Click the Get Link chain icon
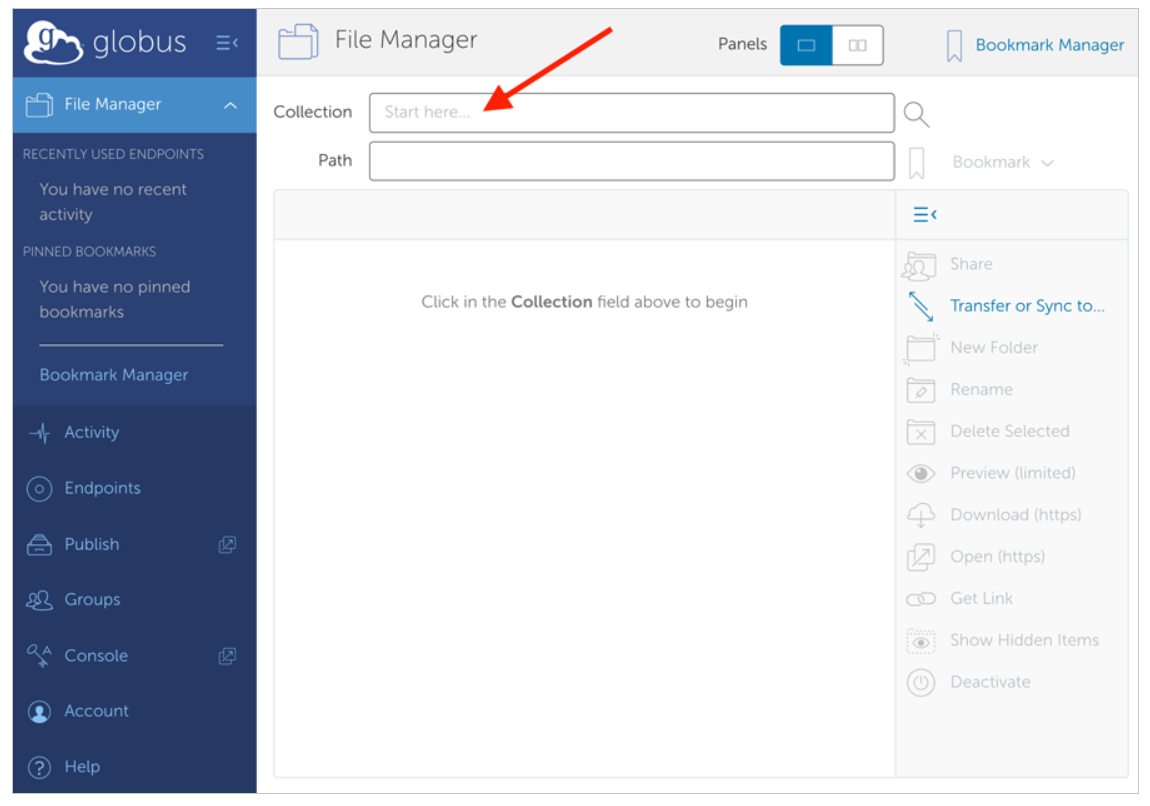The height and width of the screenshot is (806, 1150). point(920,599)
